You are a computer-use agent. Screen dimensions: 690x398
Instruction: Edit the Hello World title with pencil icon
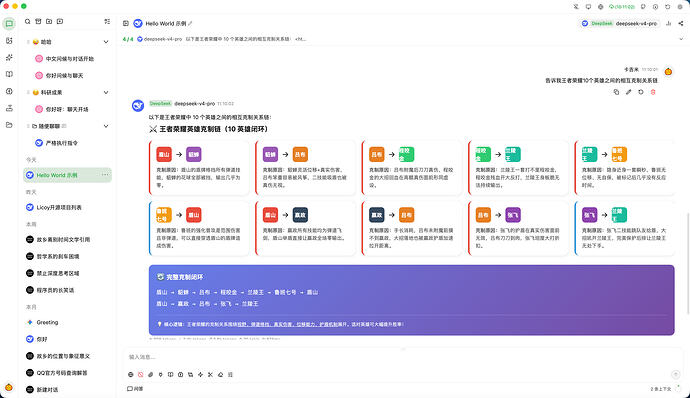(190, 23)
